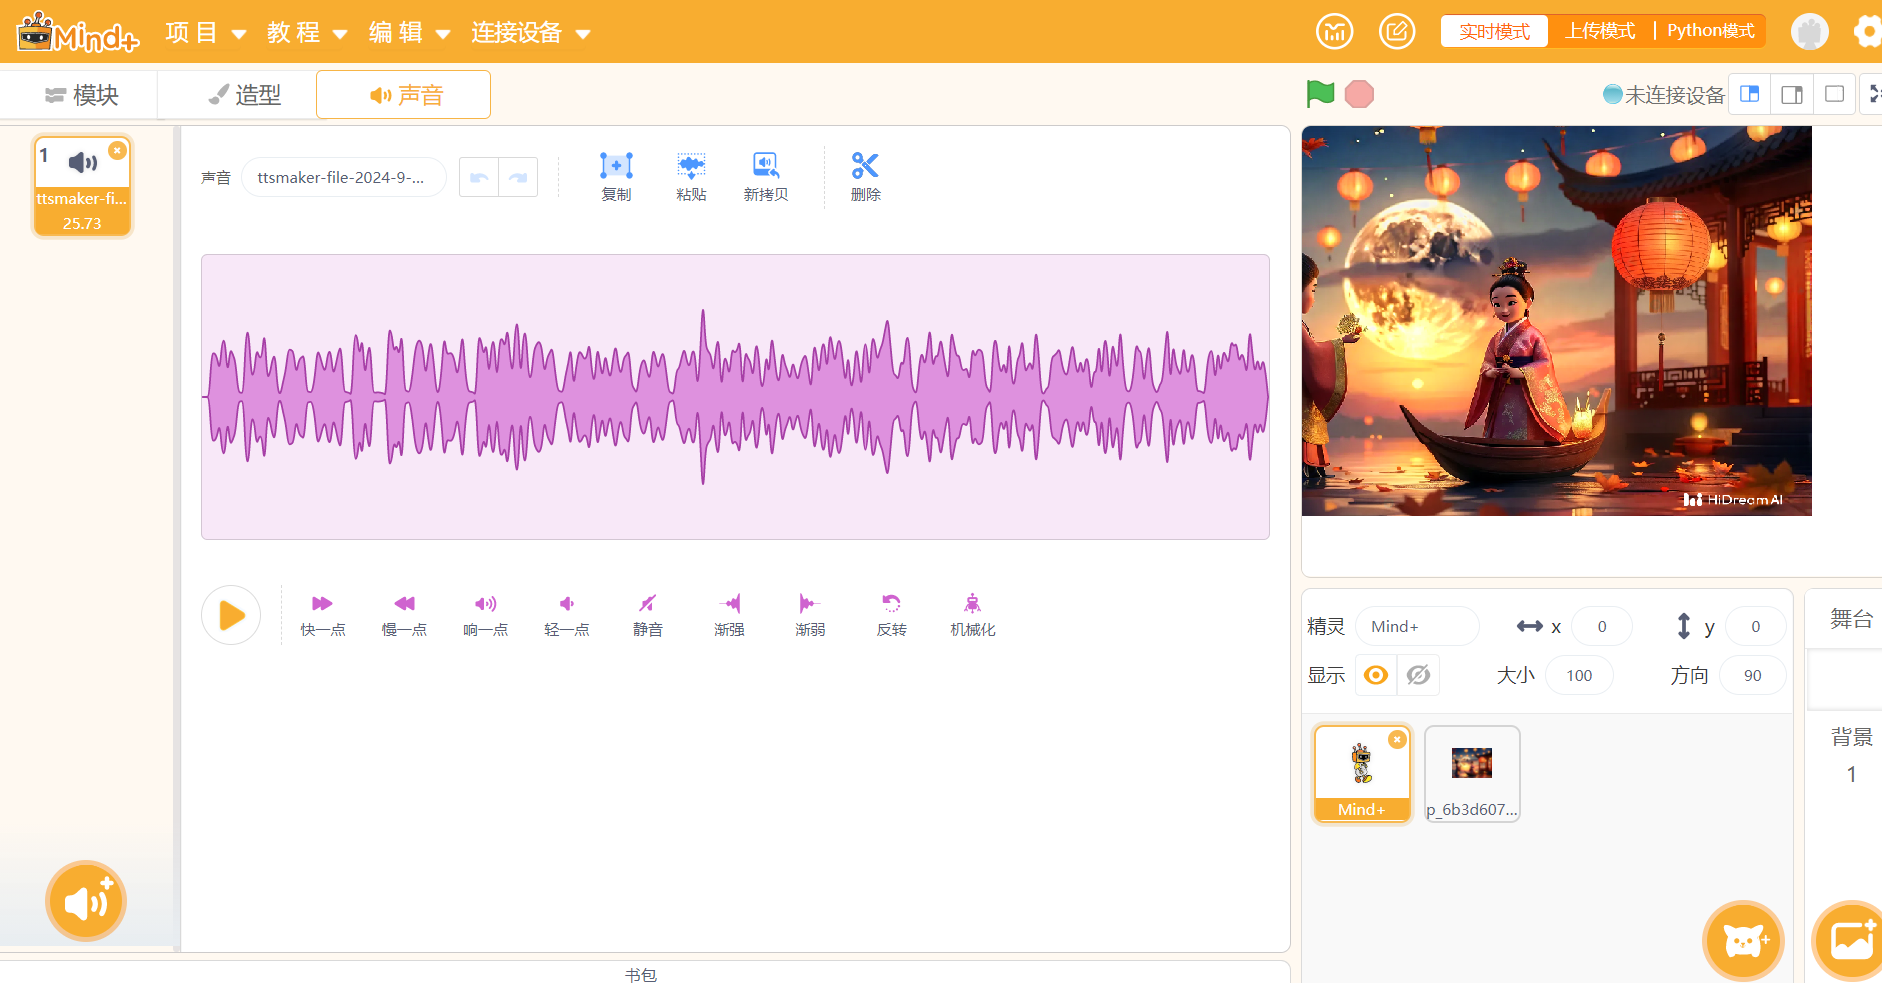
Task: Edit the sprite y coordinate field
Action: point(1756,626)
